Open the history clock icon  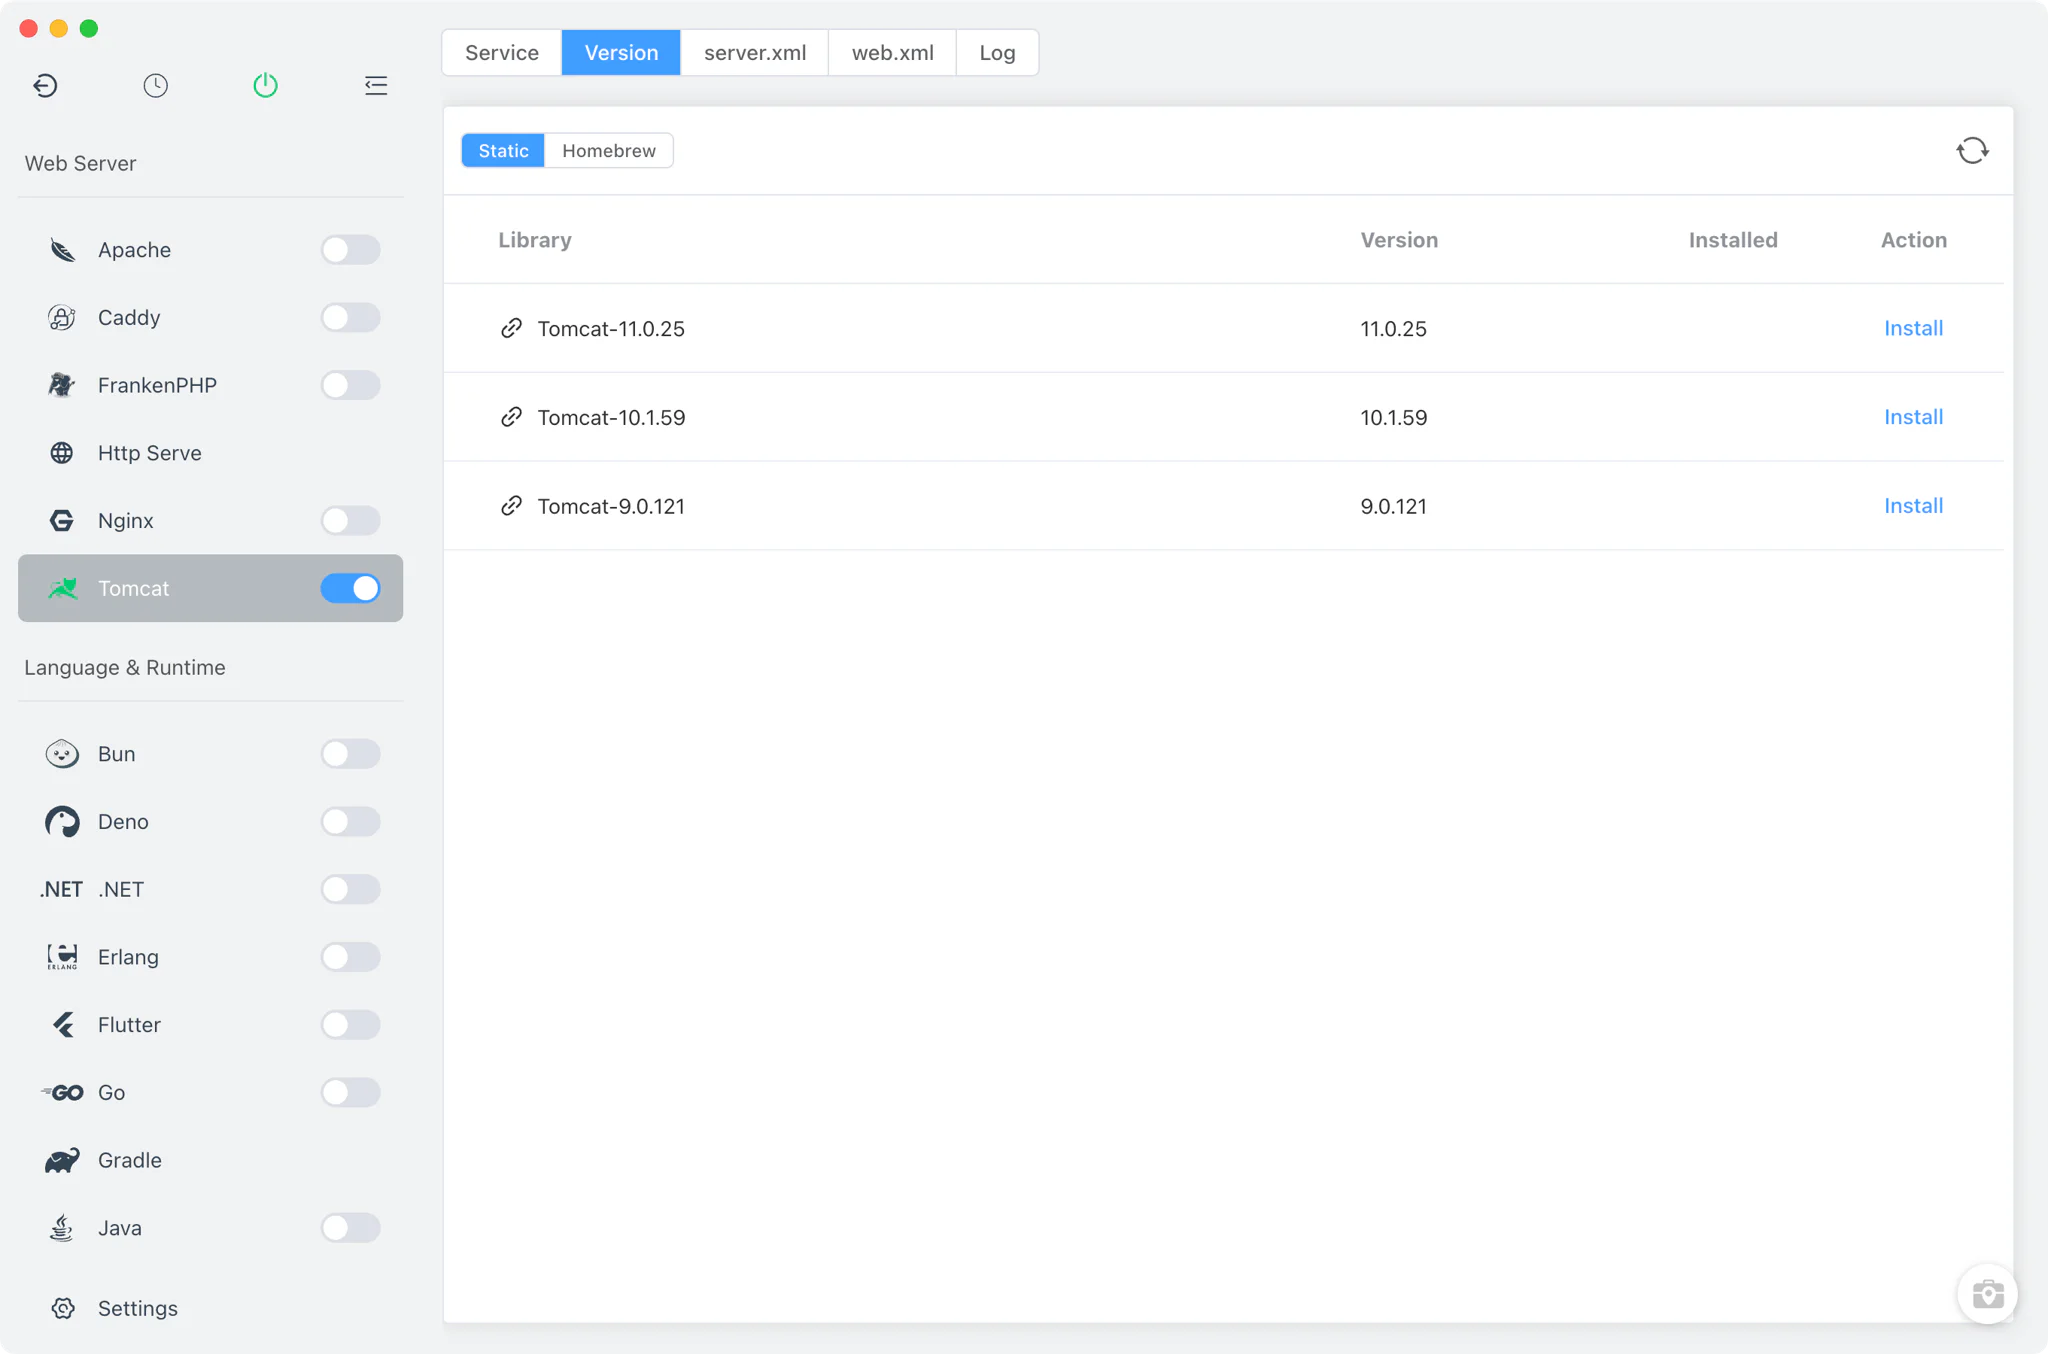tap(155, 85)
